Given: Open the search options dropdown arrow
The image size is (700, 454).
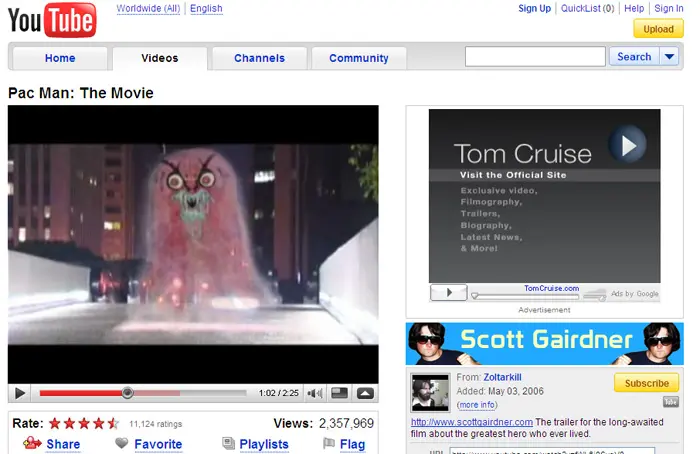Looking at the screenshot, I should [x=669, y=57].
